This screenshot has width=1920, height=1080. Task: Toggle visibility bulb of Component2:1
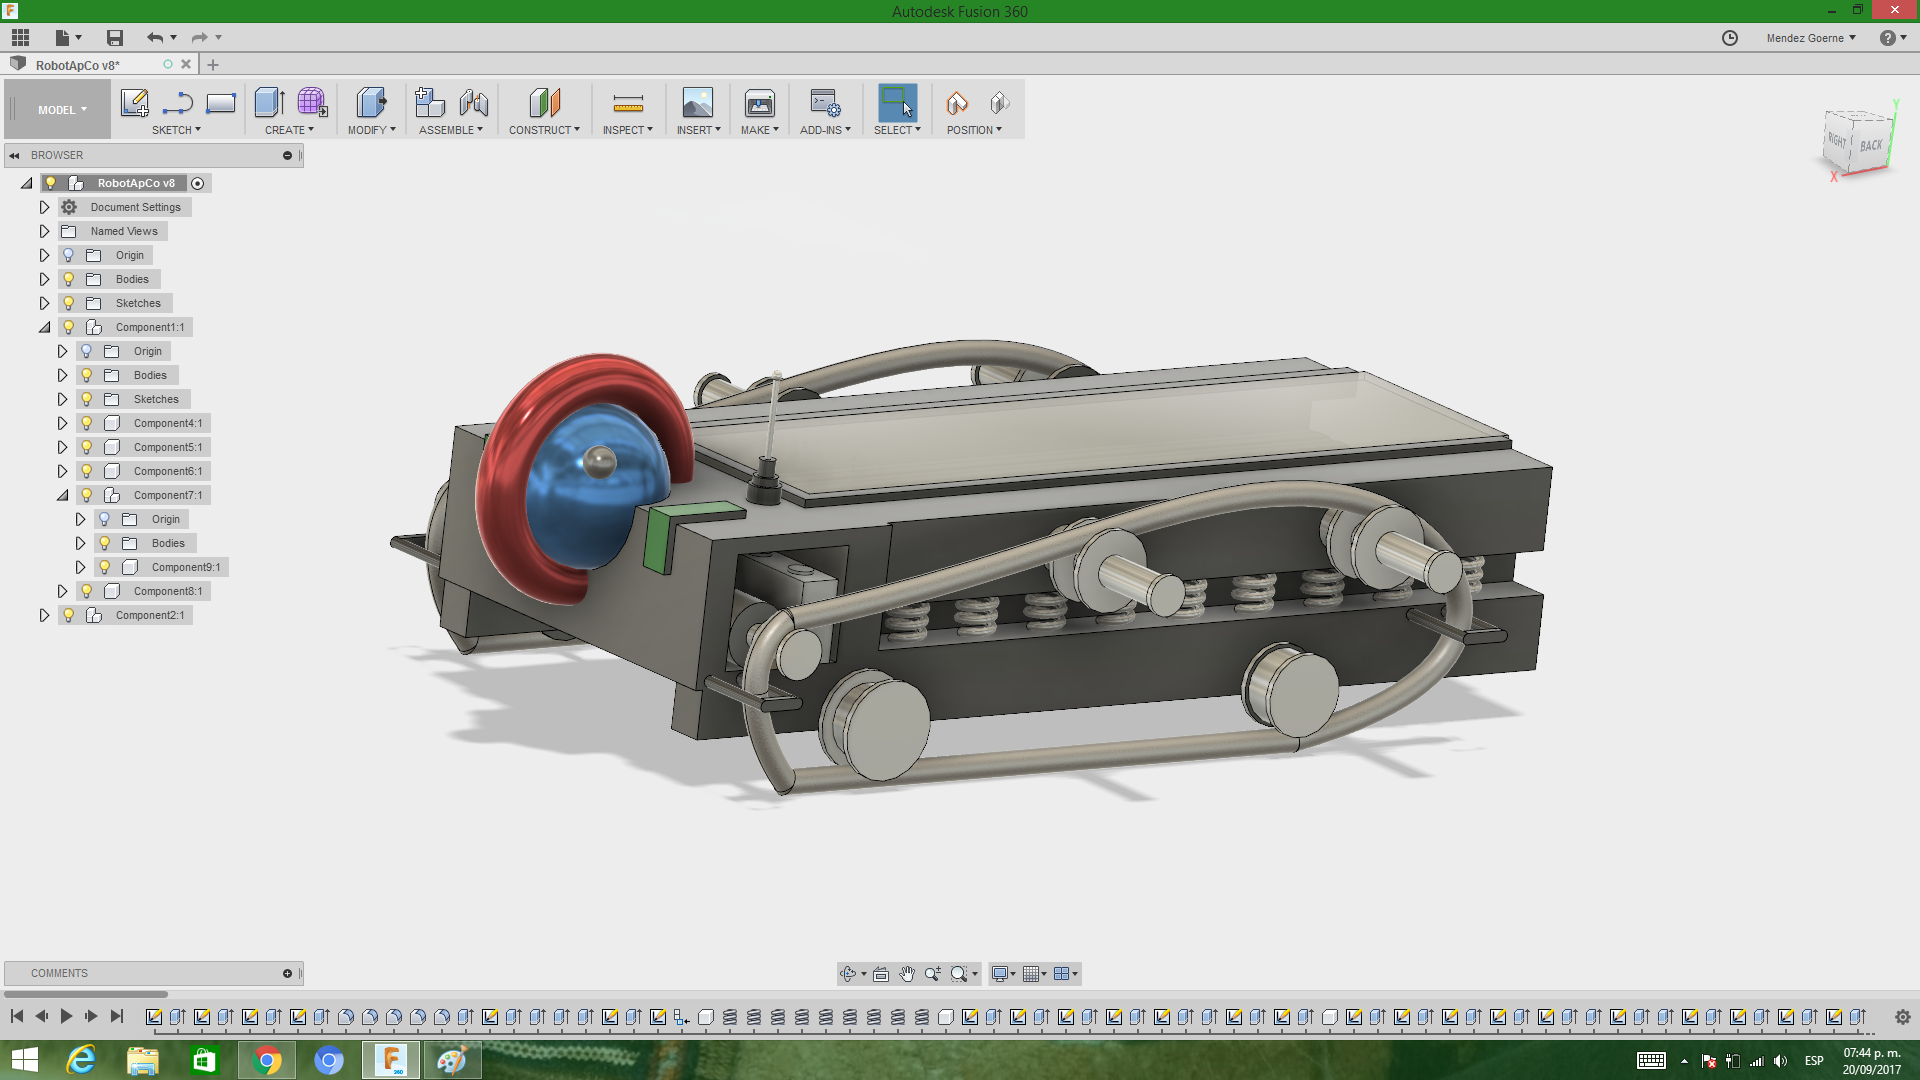coord(69,615)
